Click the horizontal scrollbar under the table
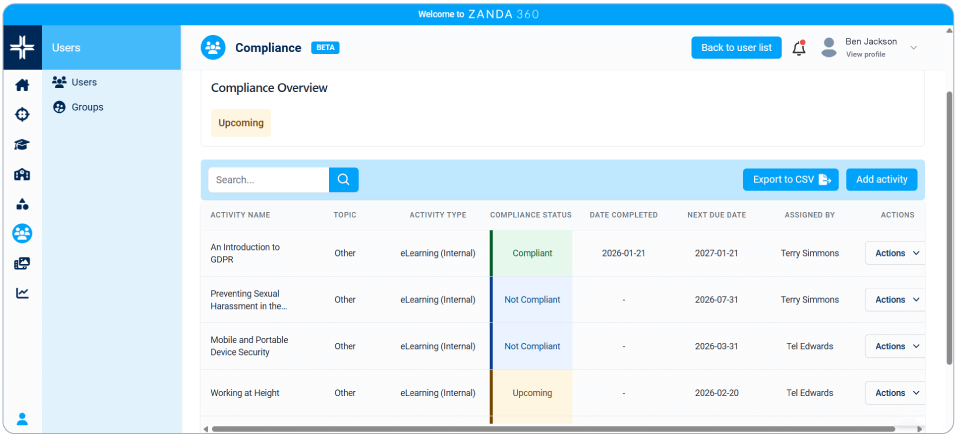 pyautogui.click(x=560, y=429)
